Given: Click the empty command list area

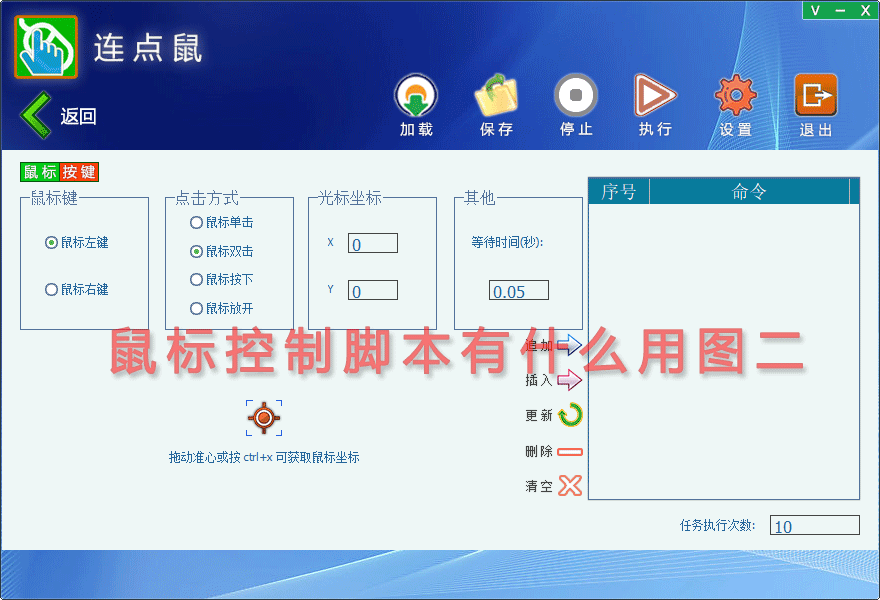Looking at the screenshot, I should point(723,351).
